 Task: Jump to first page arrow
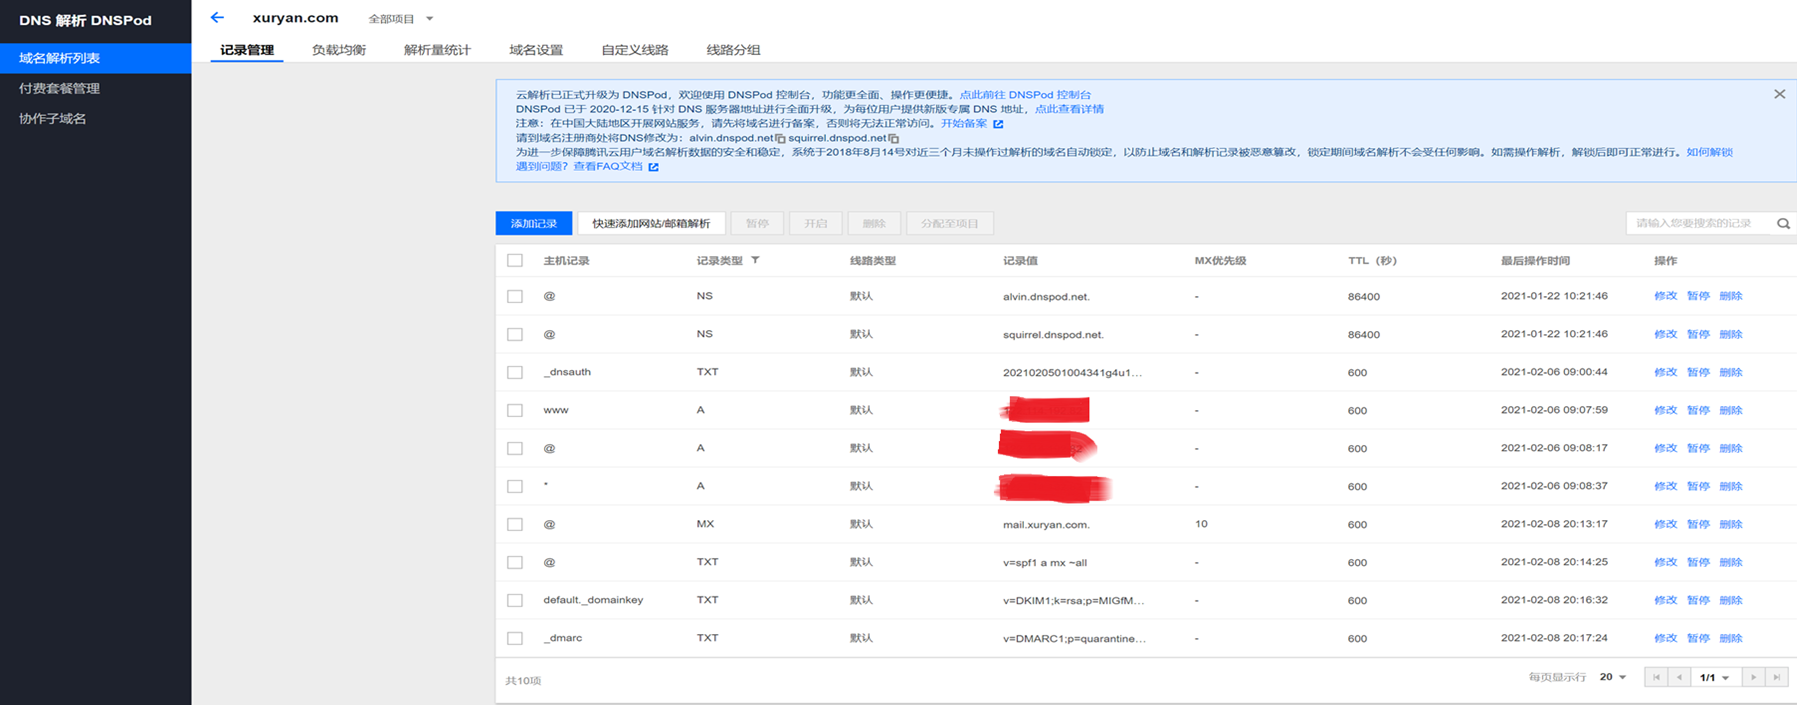tap(1656, 677)
